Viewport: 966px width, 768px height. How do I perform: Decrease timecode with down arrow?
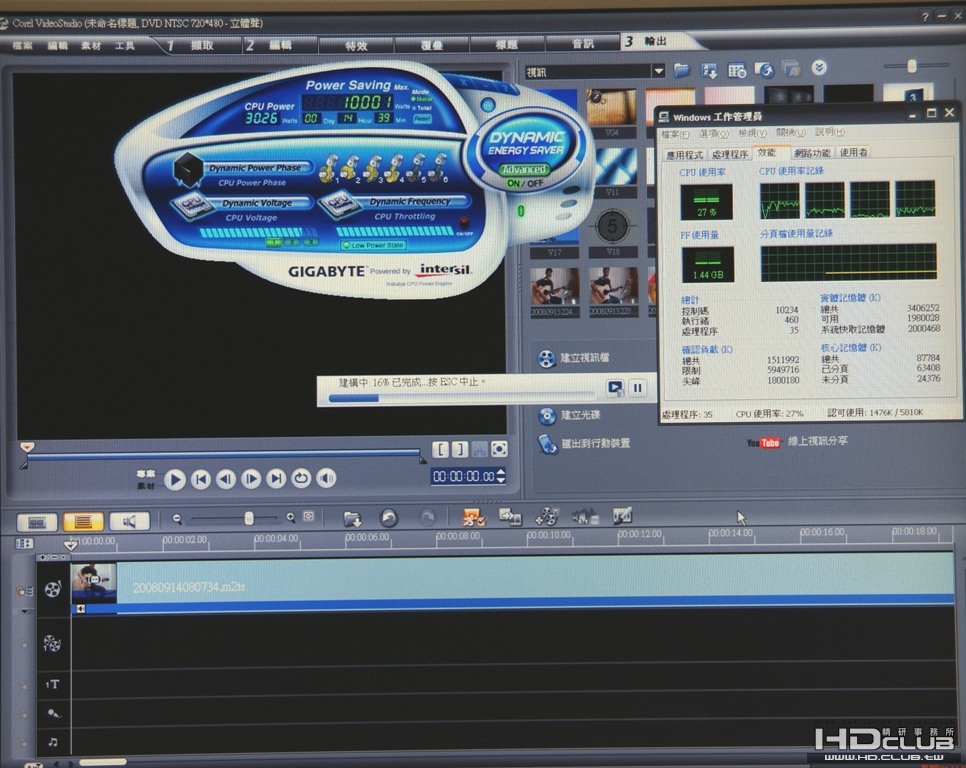[x=501, y=480]
